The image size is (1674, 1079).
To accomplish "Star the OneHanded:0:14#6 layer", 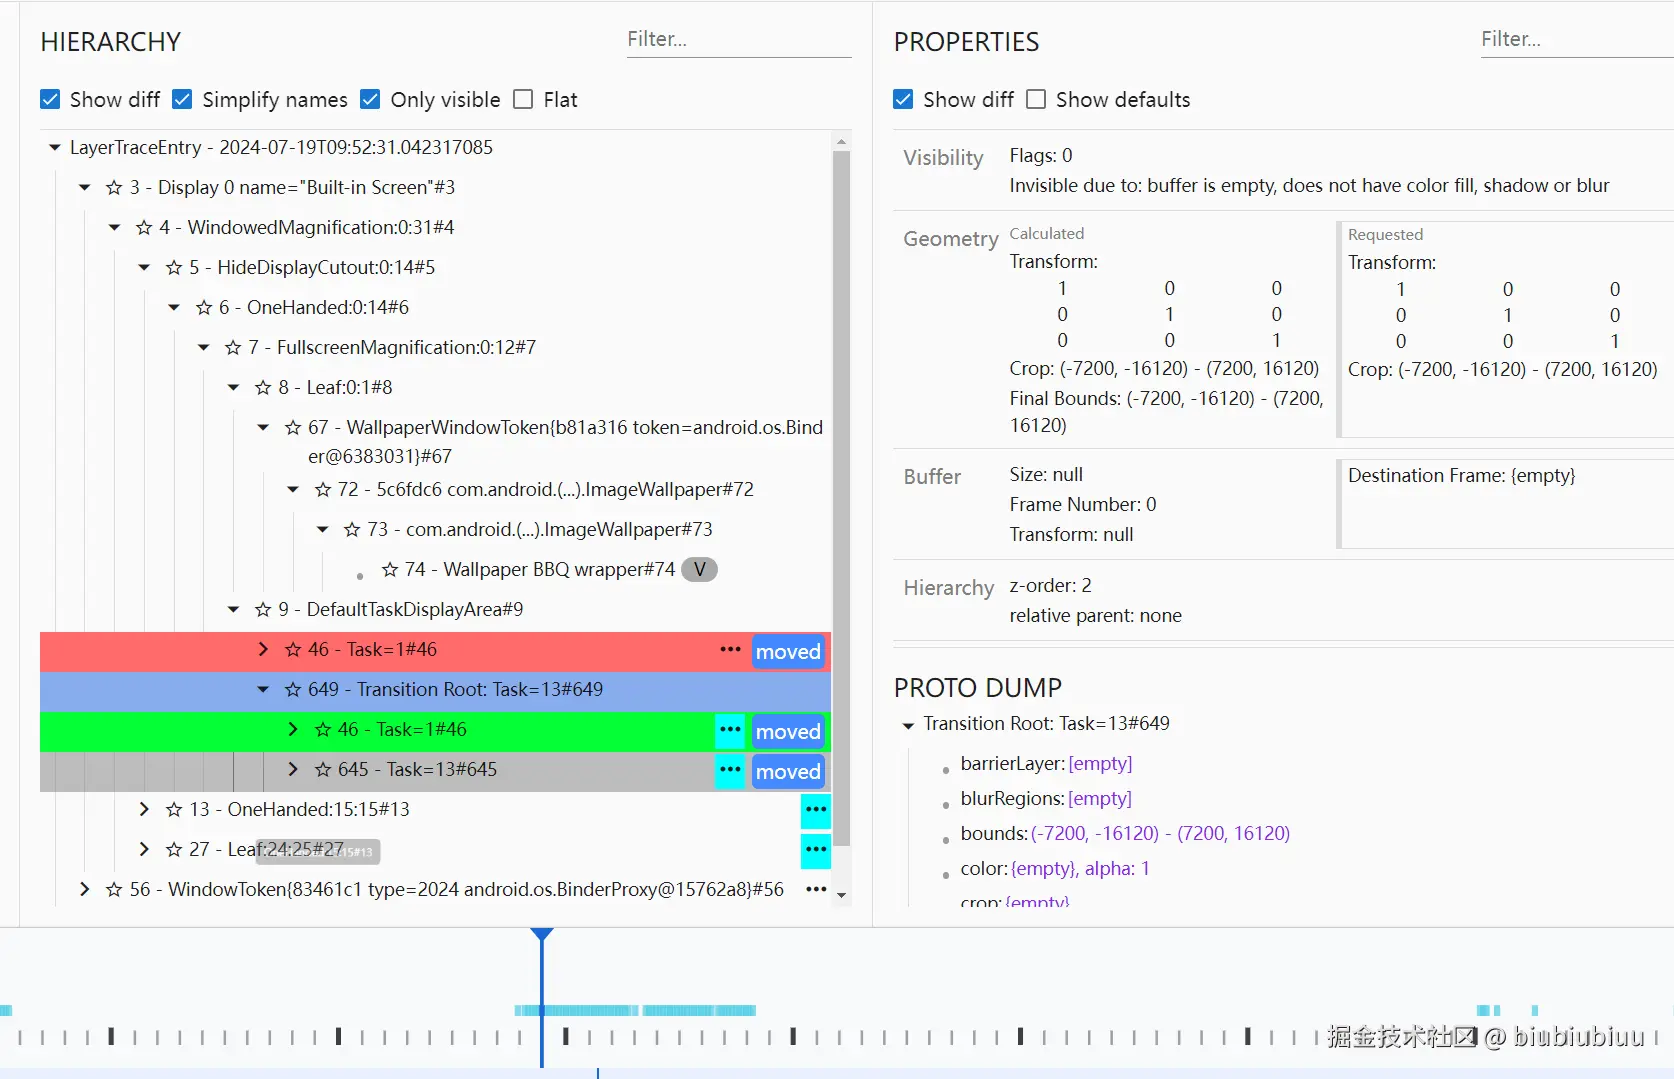I will 204,308.
